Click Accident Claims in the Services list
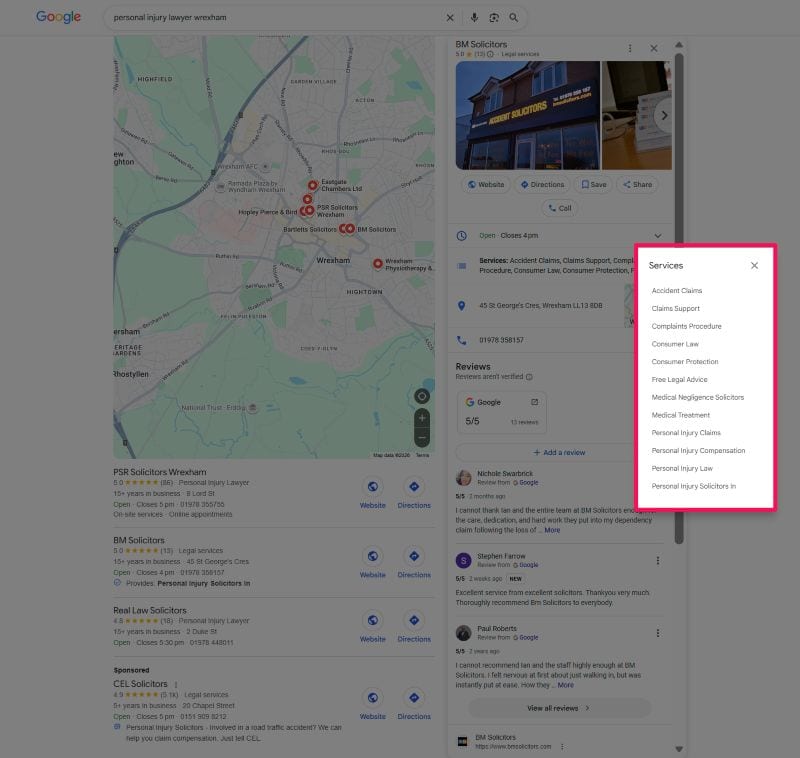The image size is (800, 758). coord(677,291)
